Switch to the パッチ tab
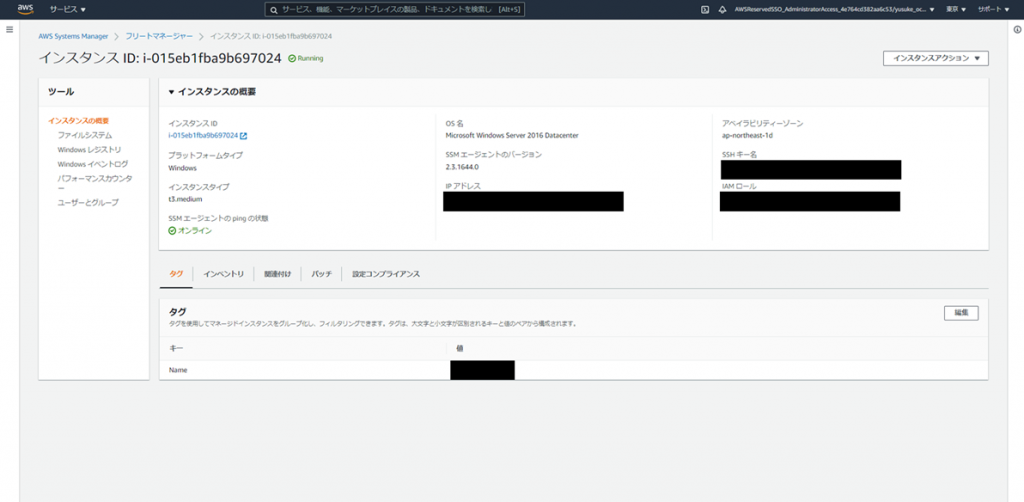1024x502 pixels. click(321, 274)
